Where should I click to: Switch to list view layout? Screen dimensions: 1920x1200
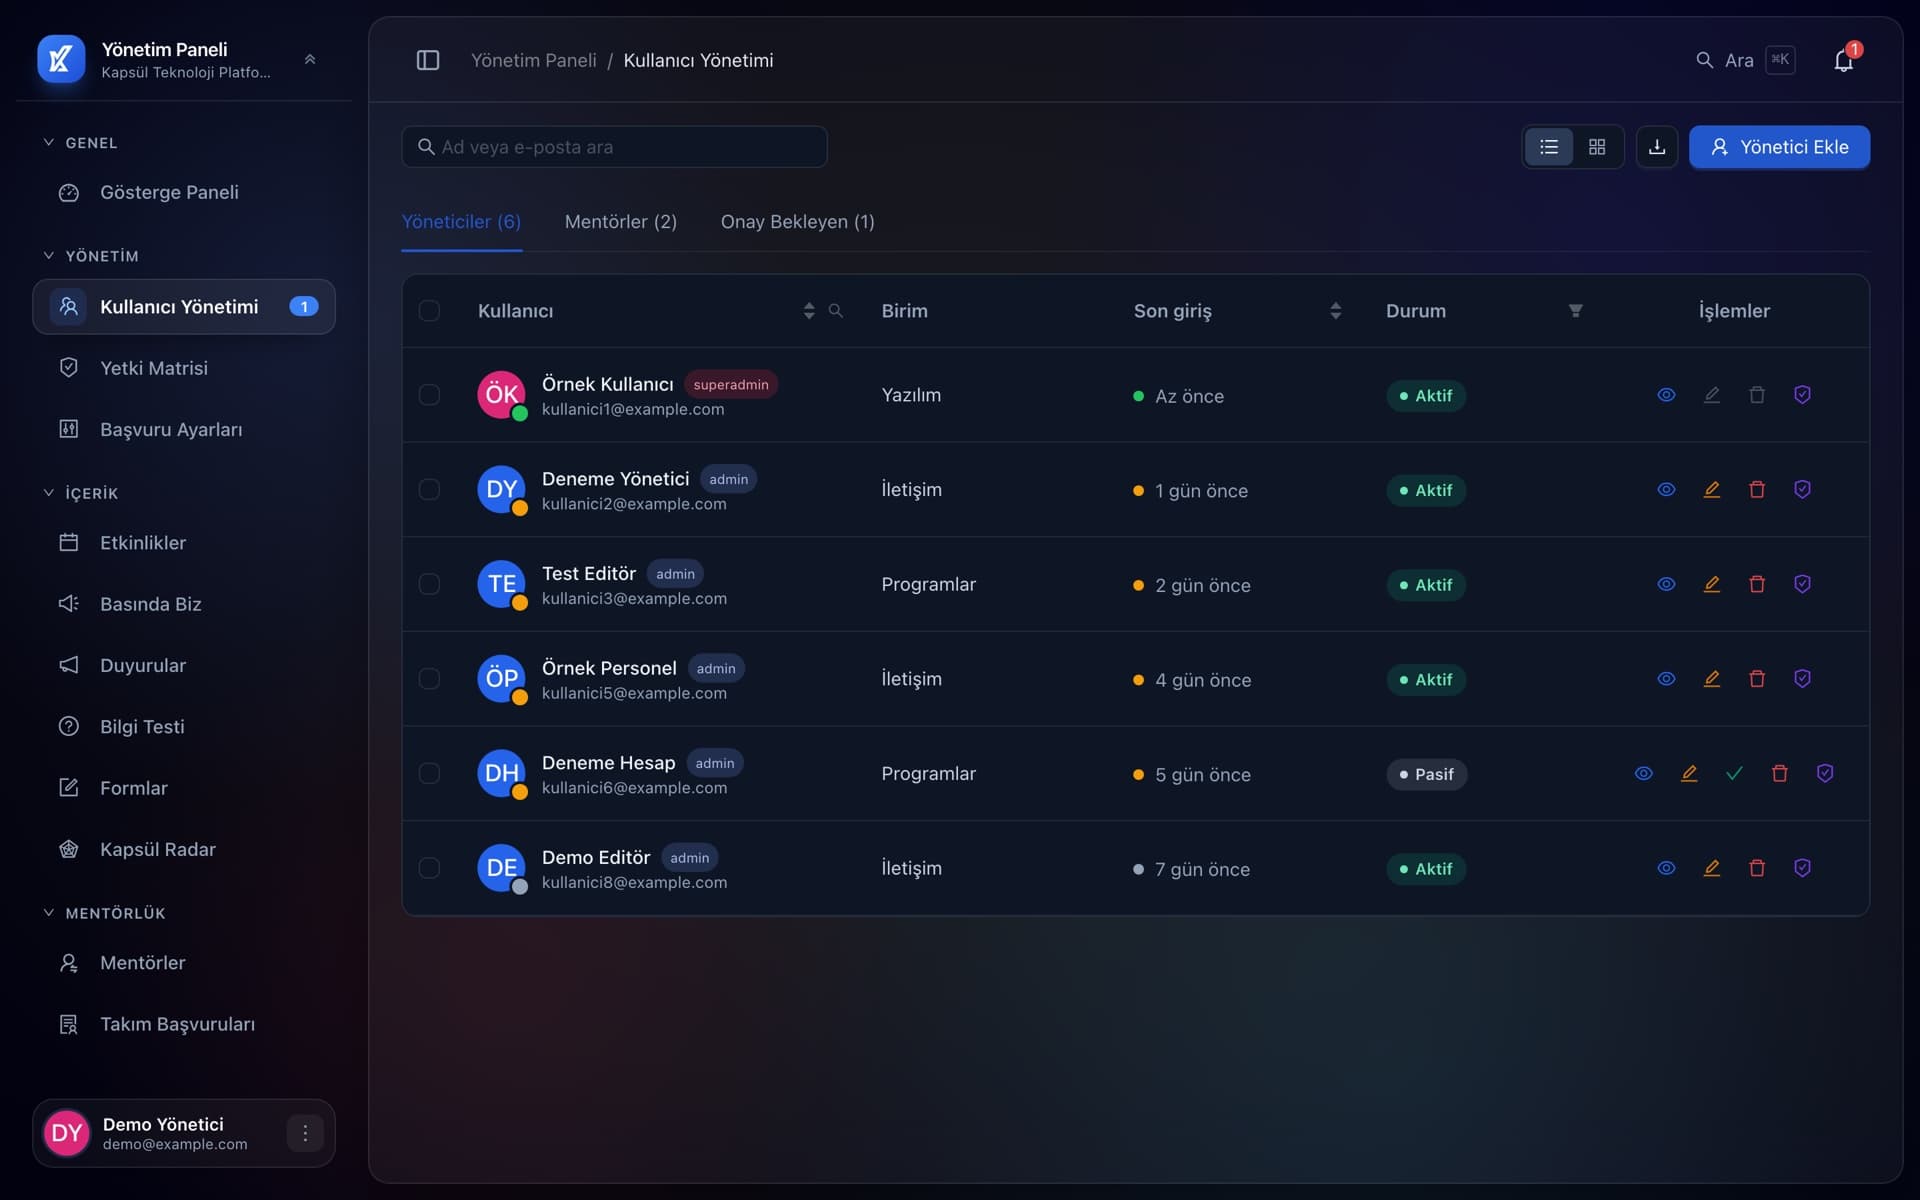pyautogui.click(x=1549, y=147)
